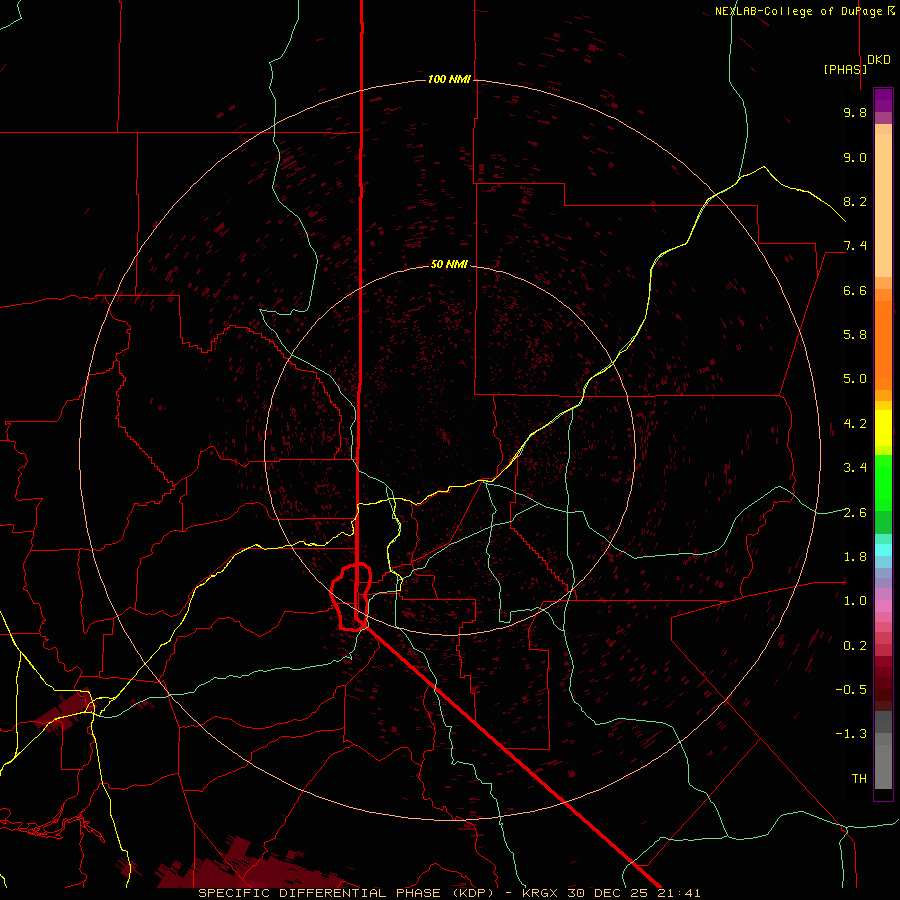
Task: Click the 'KRGX' radar site identifier
Action: pyautogui.click(x=542, y=893)
